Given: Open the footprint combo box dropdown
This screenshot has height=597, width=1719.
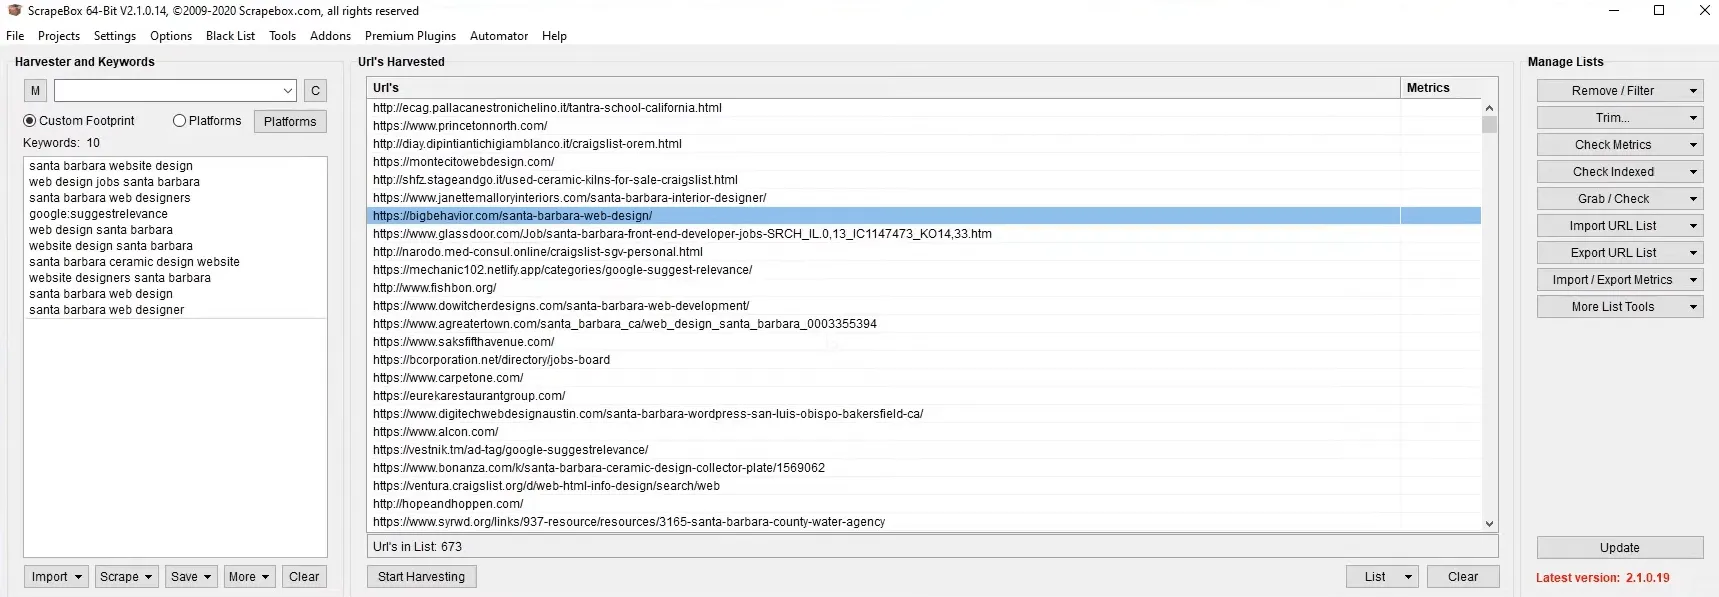Looking at the screenshot, I should pyautogui.click(x=288, y=91).
